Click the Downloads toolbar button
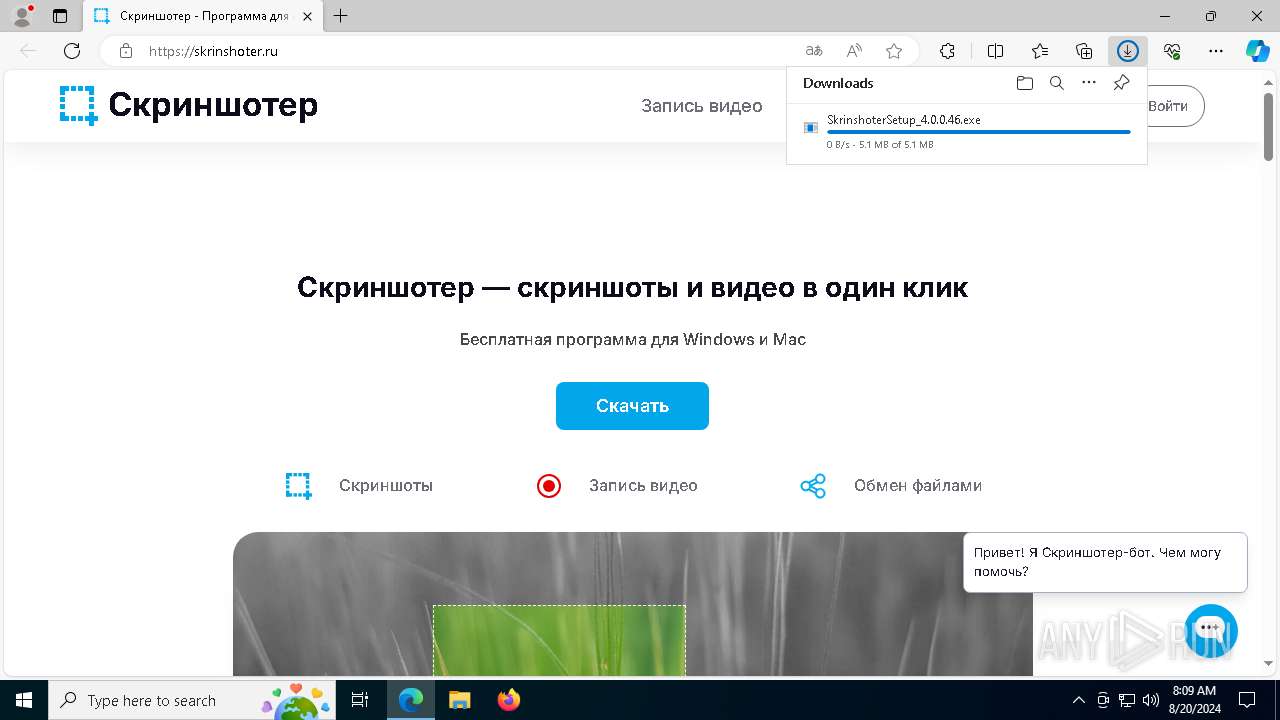 coord(1128,51)
